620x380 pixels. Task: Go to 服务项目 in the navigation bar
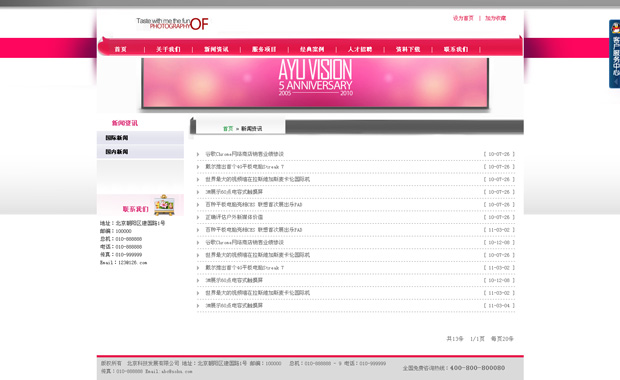coord(264,49)
